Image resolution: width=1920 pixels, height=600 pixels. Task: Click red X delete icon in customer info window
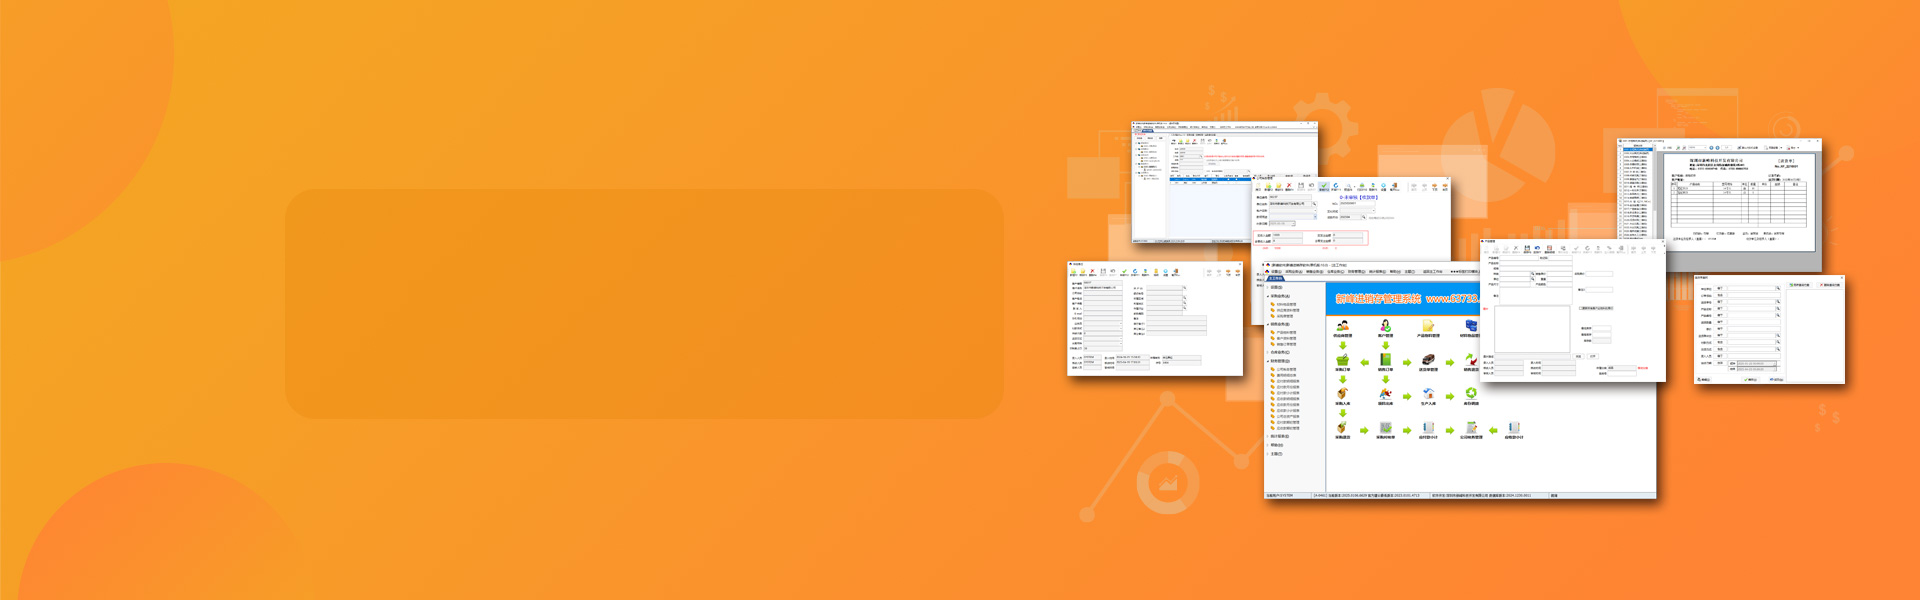point(1093,271)
